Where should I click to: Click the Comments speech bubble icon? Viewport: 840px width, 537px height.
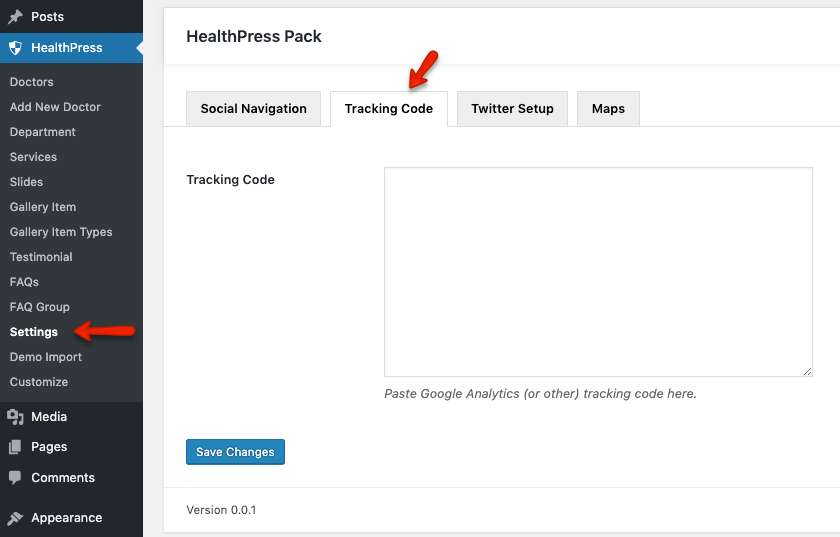pyautogui.click(x=15, y=478)
